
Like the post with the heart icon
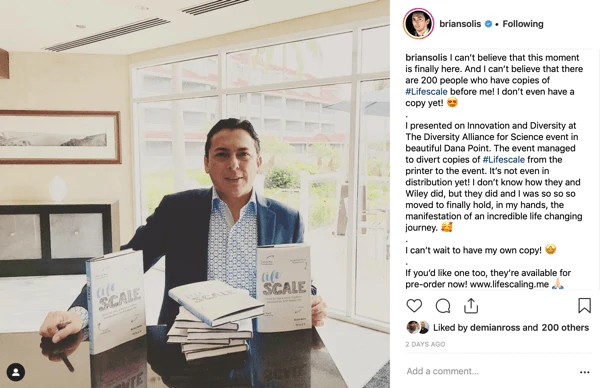[414, 306]
